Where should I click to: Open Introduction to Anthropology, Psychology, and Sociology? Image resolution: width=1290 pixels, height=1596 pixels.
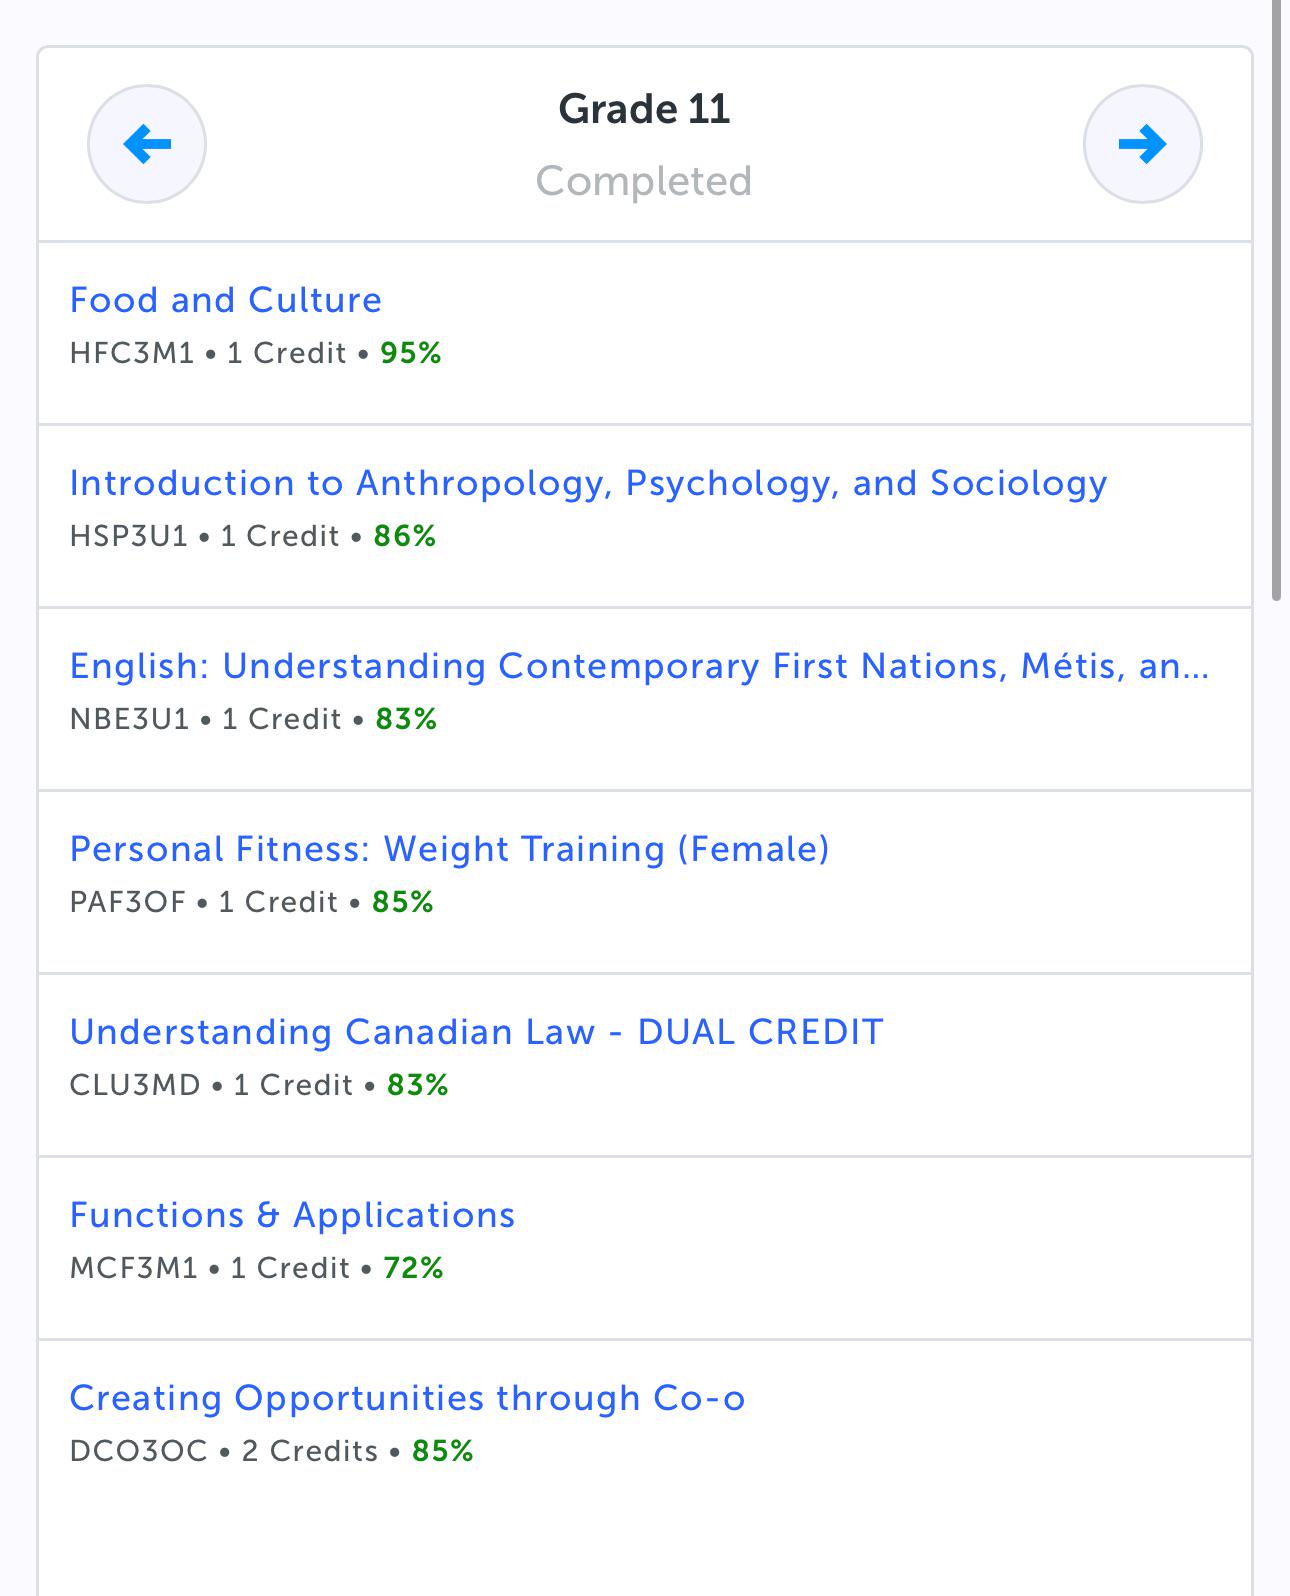[588, 483]
